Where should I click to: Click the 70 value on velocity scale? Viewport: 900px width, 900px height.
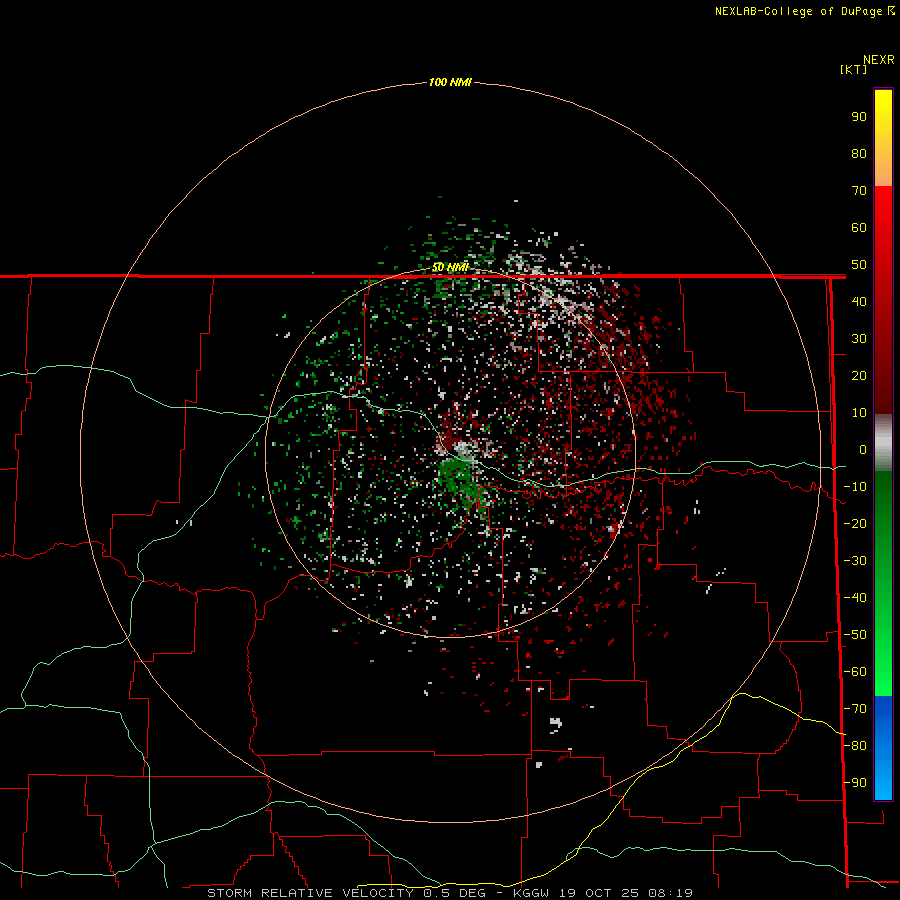click(x=859, y=191)
